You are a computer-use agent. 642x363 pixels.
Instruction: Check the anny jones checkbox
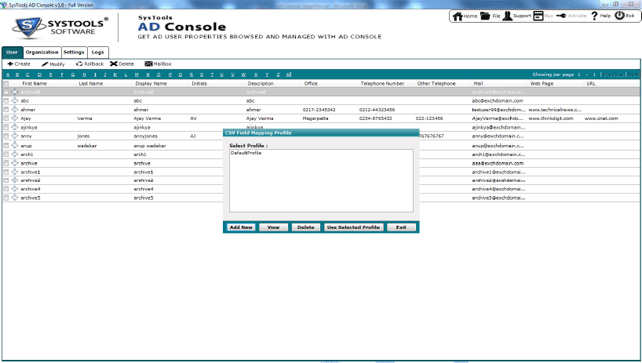(x=6, y=136)
